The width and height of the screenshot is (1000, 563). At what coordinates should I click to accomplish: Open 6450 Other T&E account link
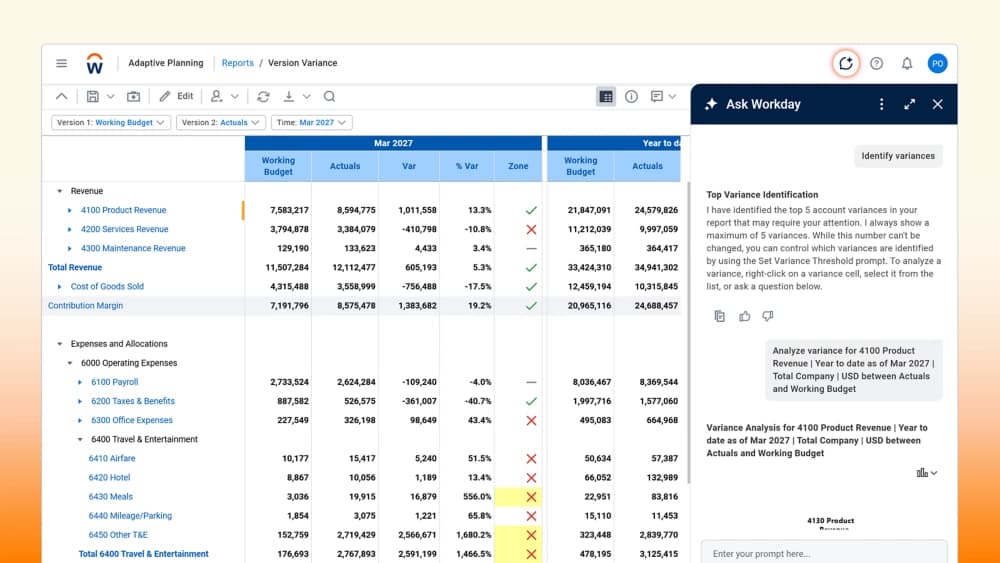coord(118,535)
